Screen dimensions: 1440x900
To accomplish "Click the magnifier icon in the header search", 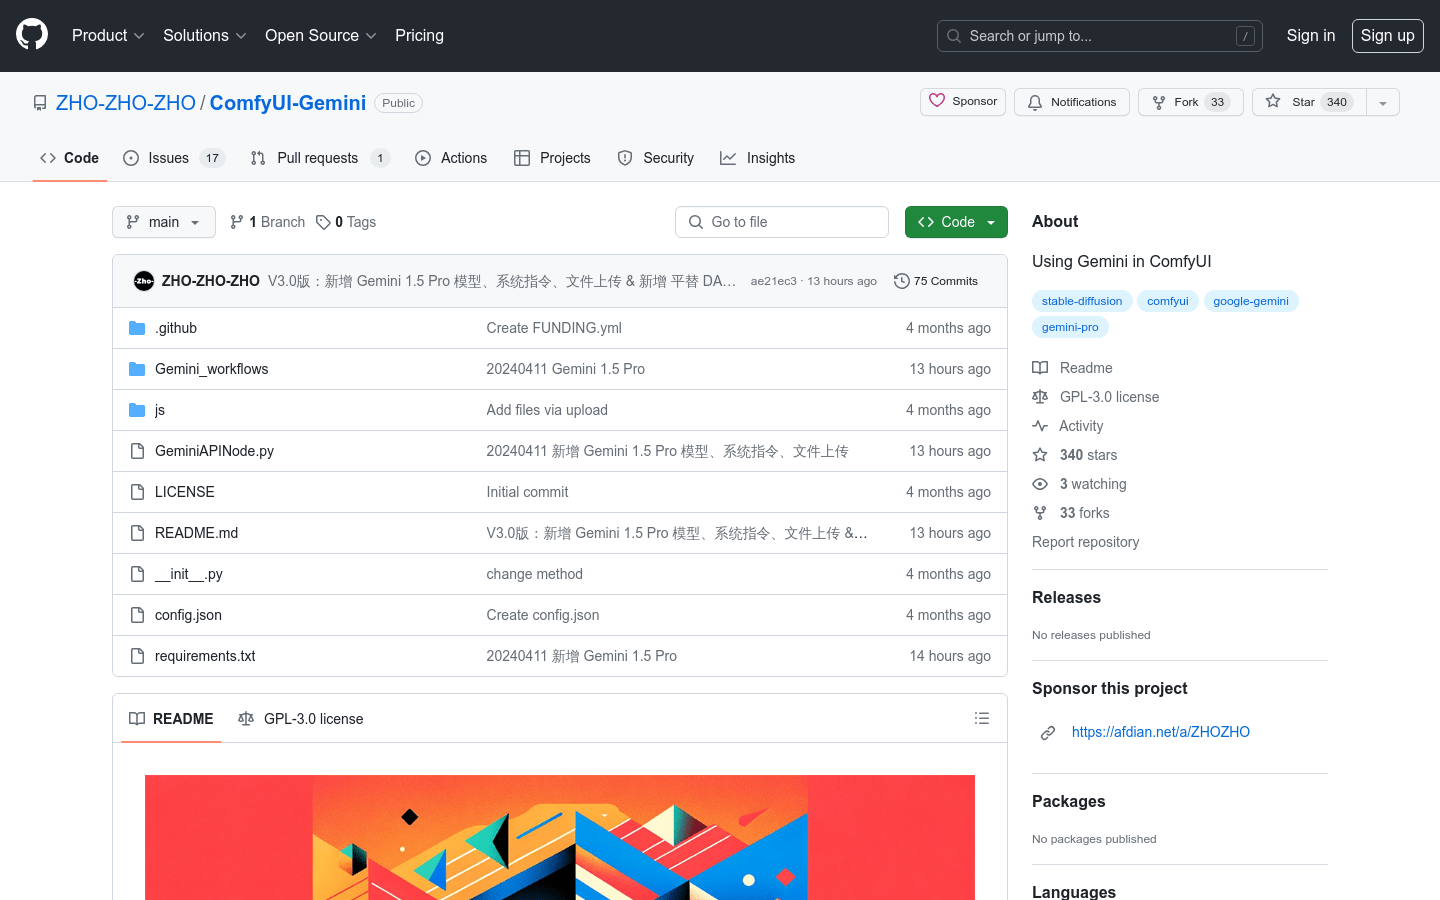I will point(954,36).
